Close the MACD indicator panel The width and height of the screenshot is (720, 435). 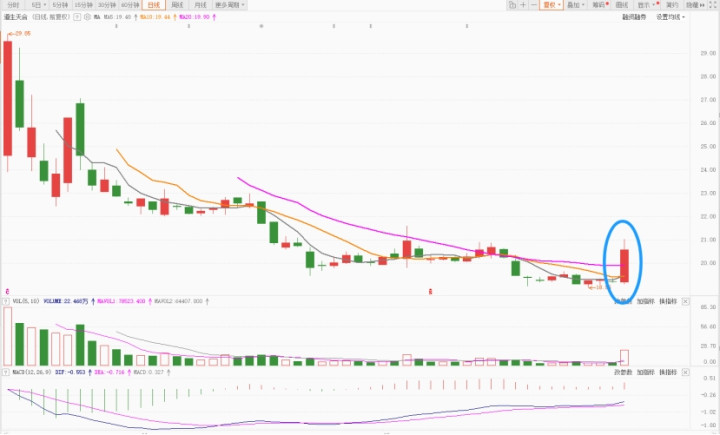point(685,372)
